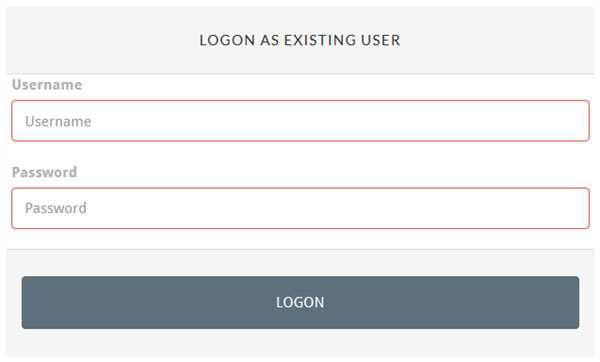Click the gray placeholder text 'Password'
Image resolution: width=600 pixels, height=362 pixels.
tap(56, 208)
